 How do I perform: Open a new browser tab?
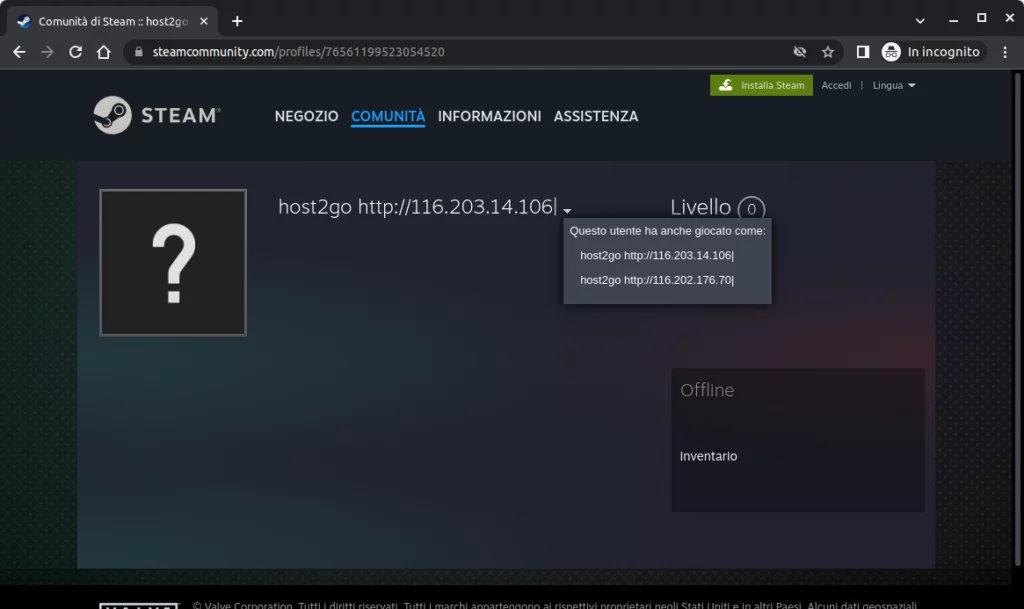click(237, 21)
